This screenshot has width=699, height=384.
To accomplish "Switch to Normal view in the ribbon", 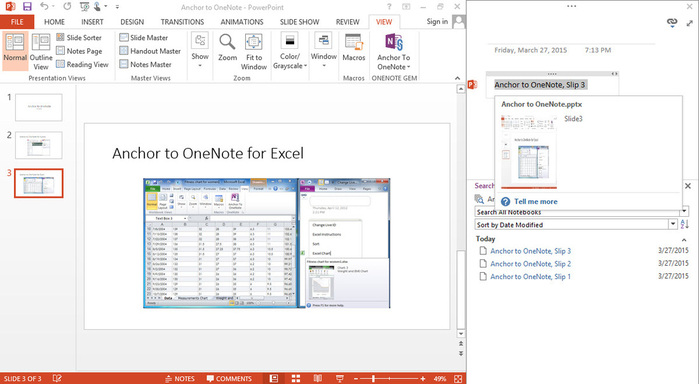I will tap(15, 51).
